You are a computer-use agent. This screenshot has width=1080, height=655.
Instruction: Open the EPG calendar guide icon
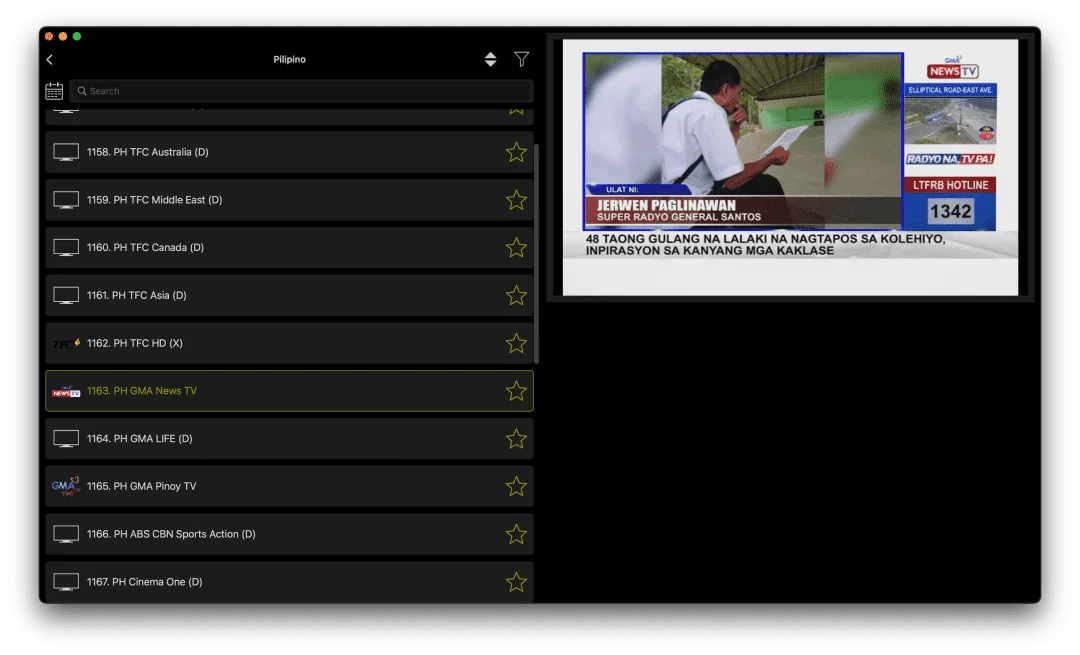click(54, 91)
